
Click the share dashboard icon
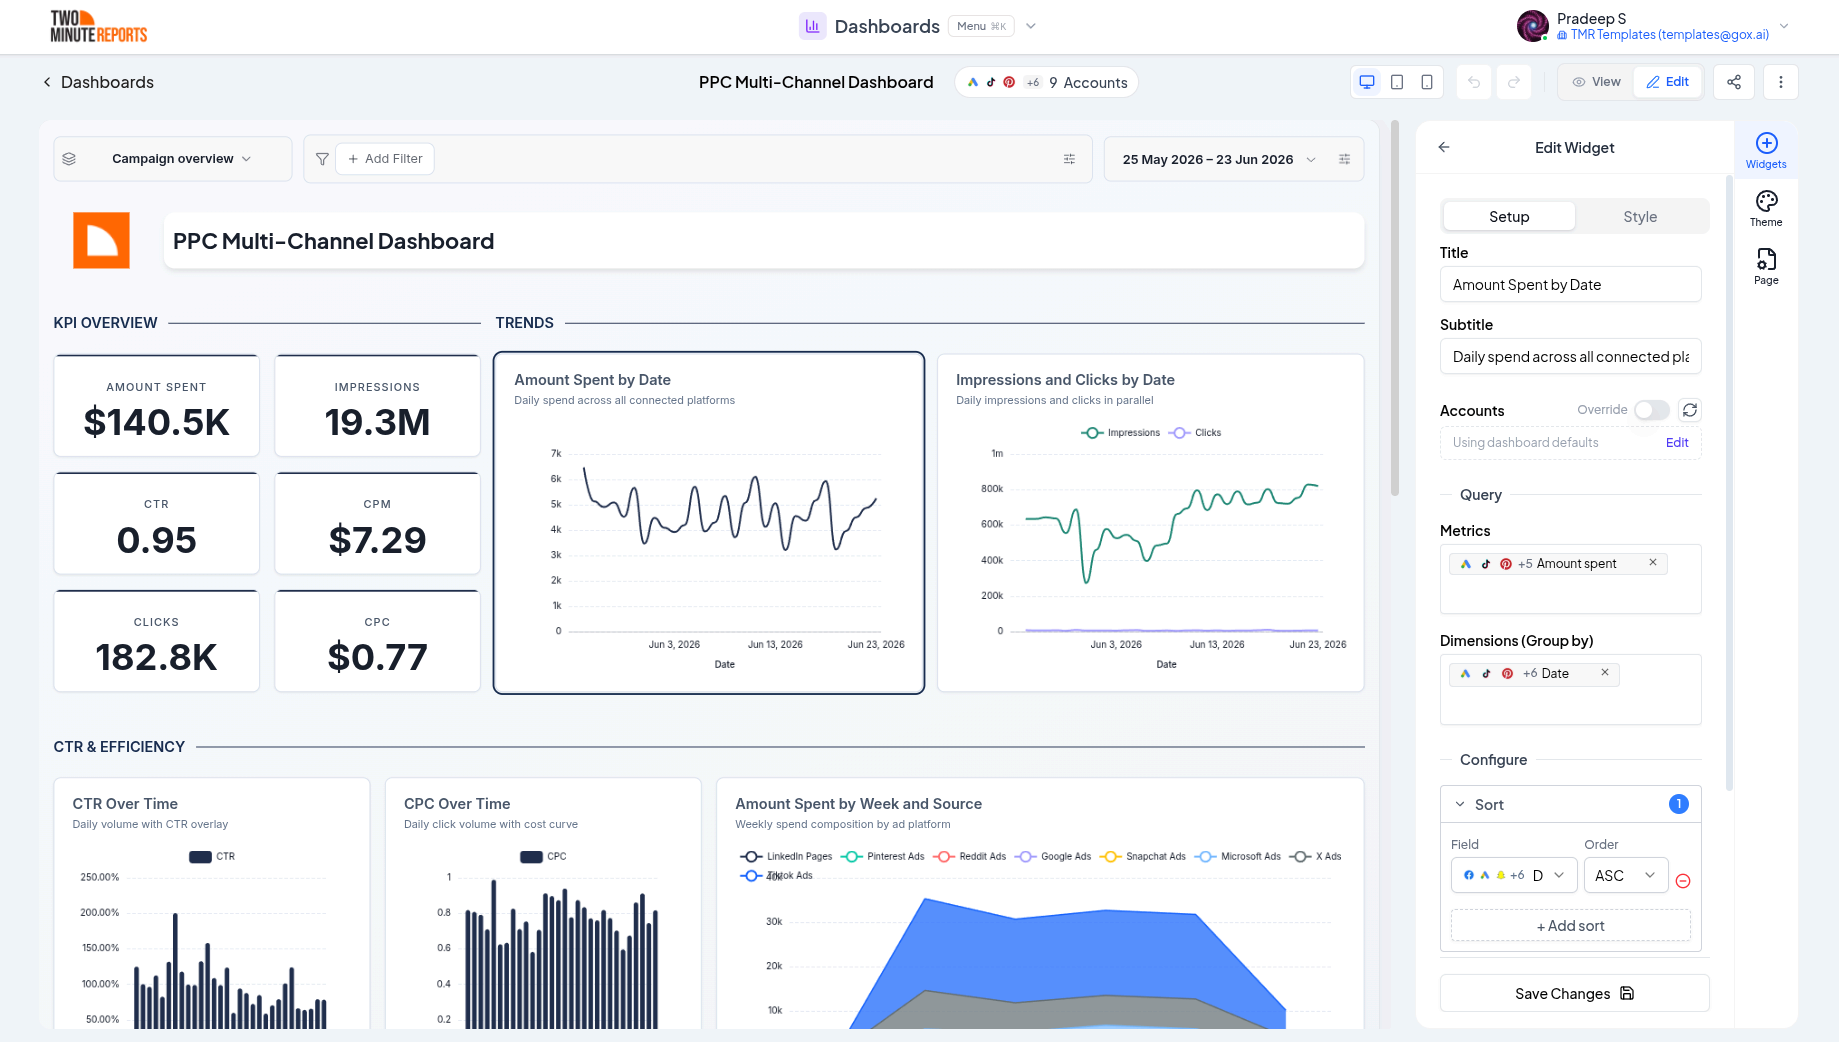[x=1734, y=82]
